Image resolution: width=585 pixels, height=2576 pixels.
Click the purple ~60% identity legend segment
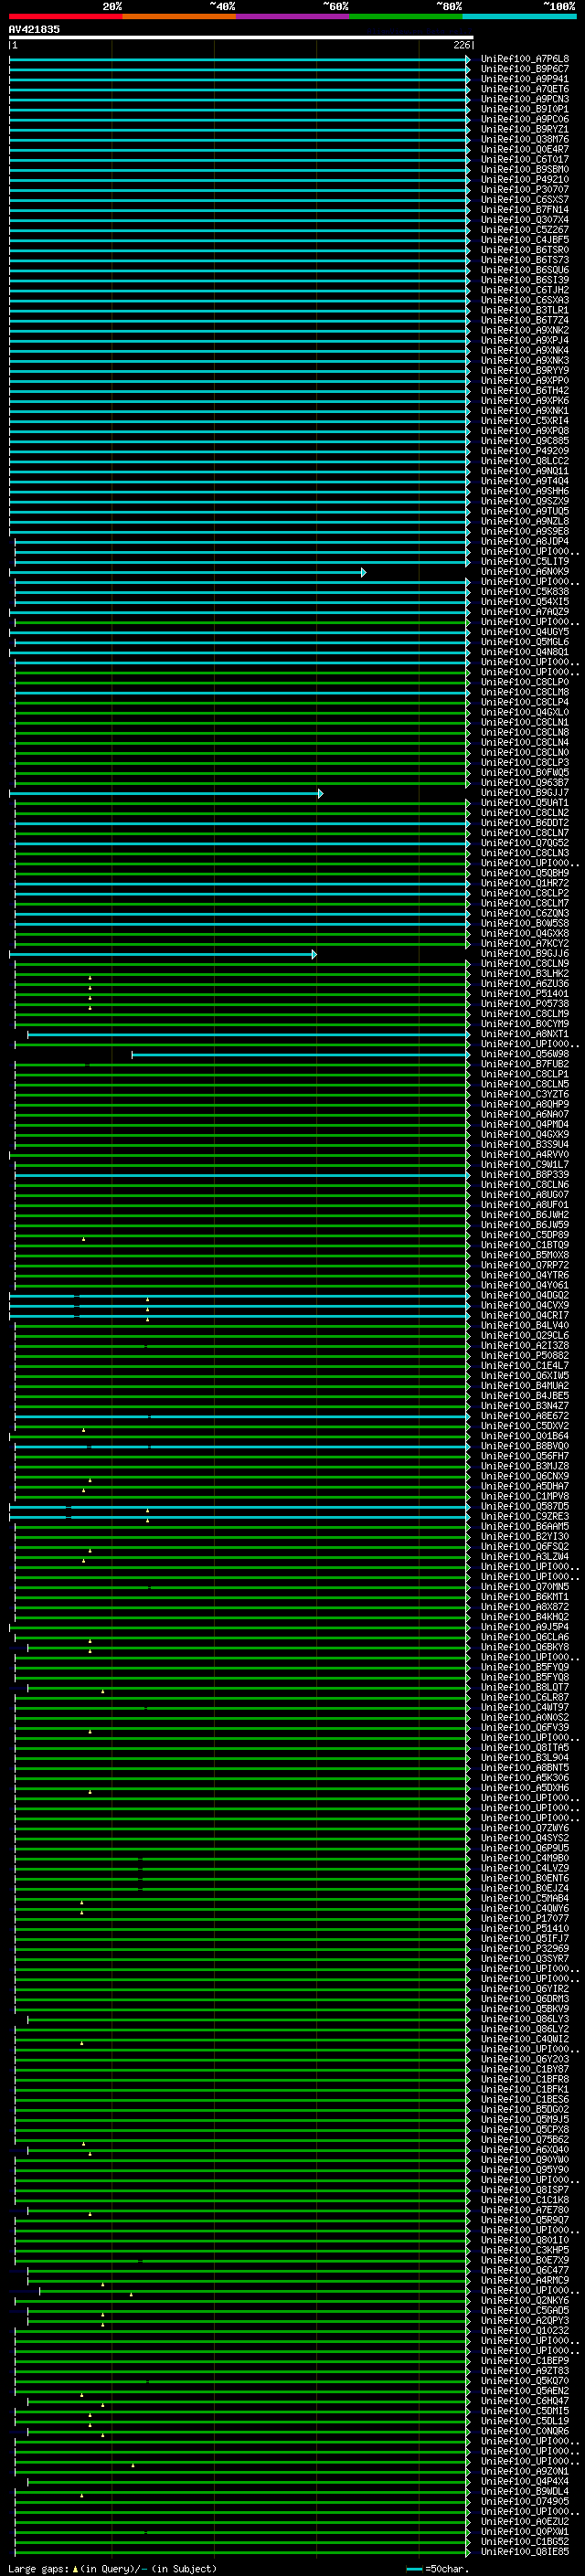293,16
